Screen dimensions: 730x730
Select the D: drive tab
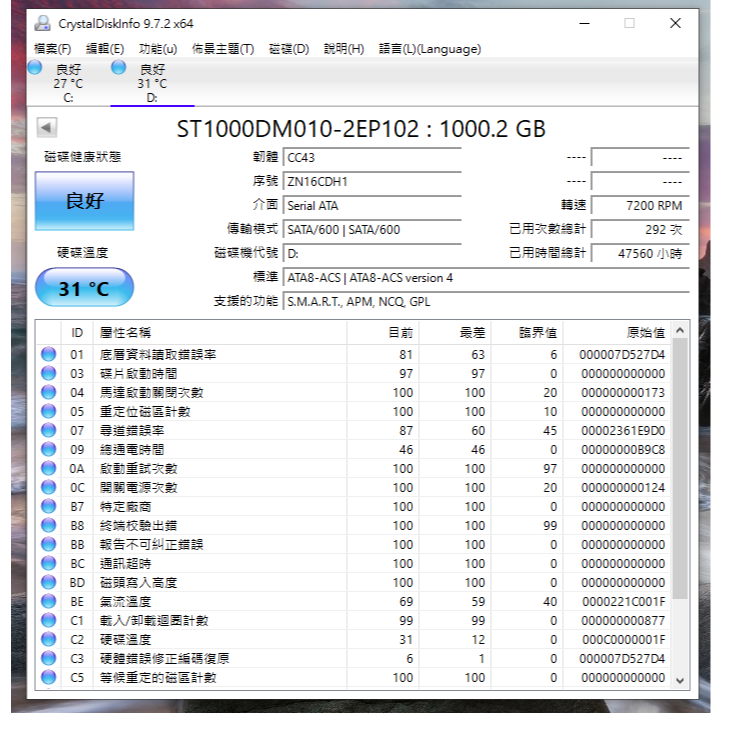click(x=152, y=83)
